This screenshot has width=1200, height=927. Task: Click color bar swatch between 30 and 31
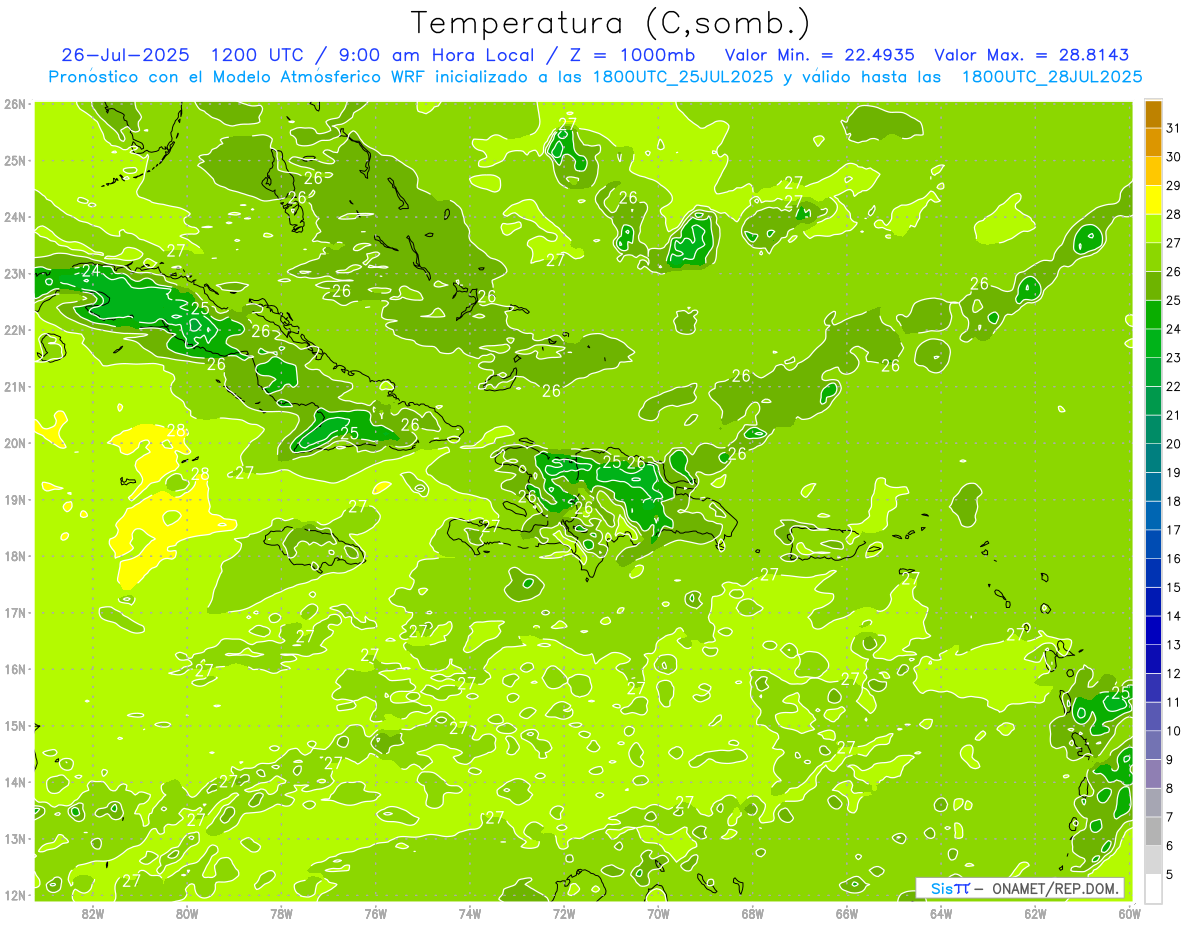tap(1153, 143)
